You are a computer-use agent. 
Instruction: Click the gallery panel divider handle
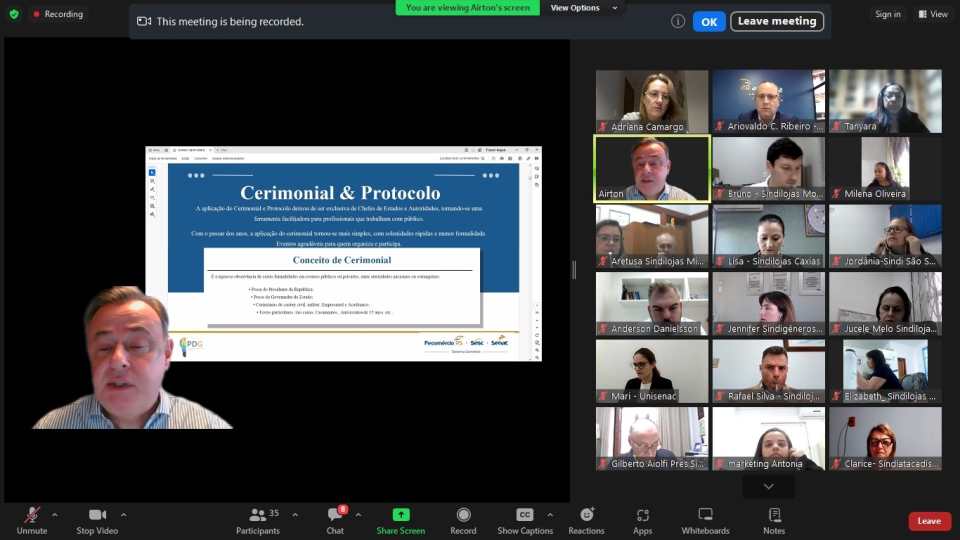coord(574,270)
